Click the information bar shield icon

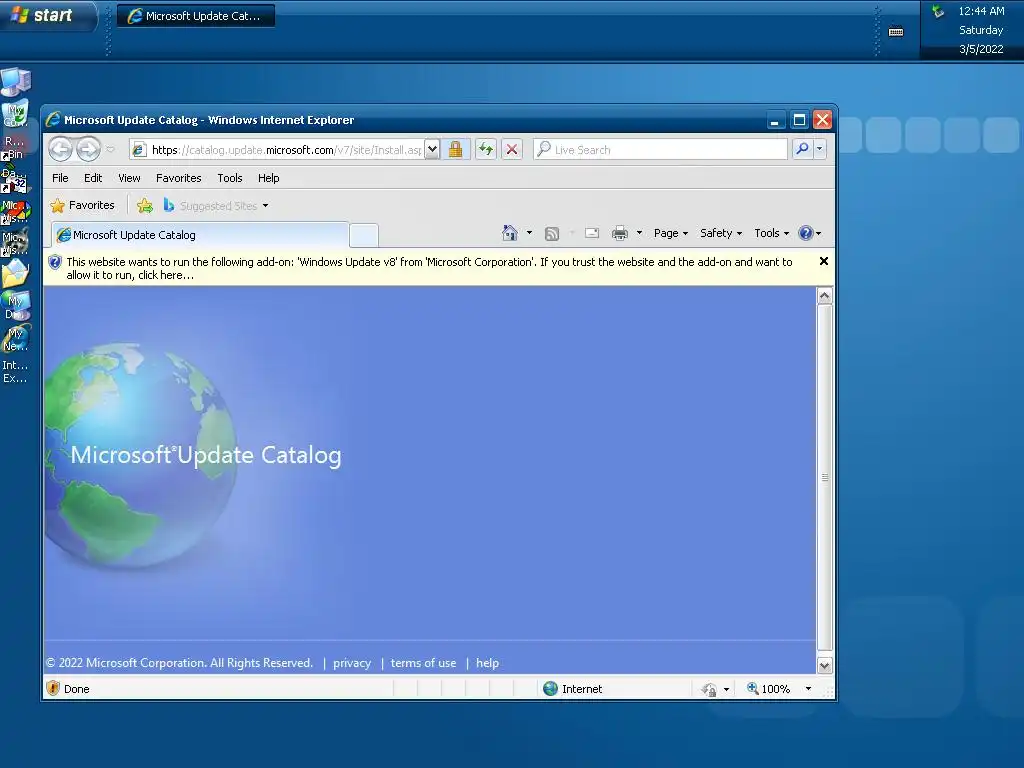pos(55,263)
